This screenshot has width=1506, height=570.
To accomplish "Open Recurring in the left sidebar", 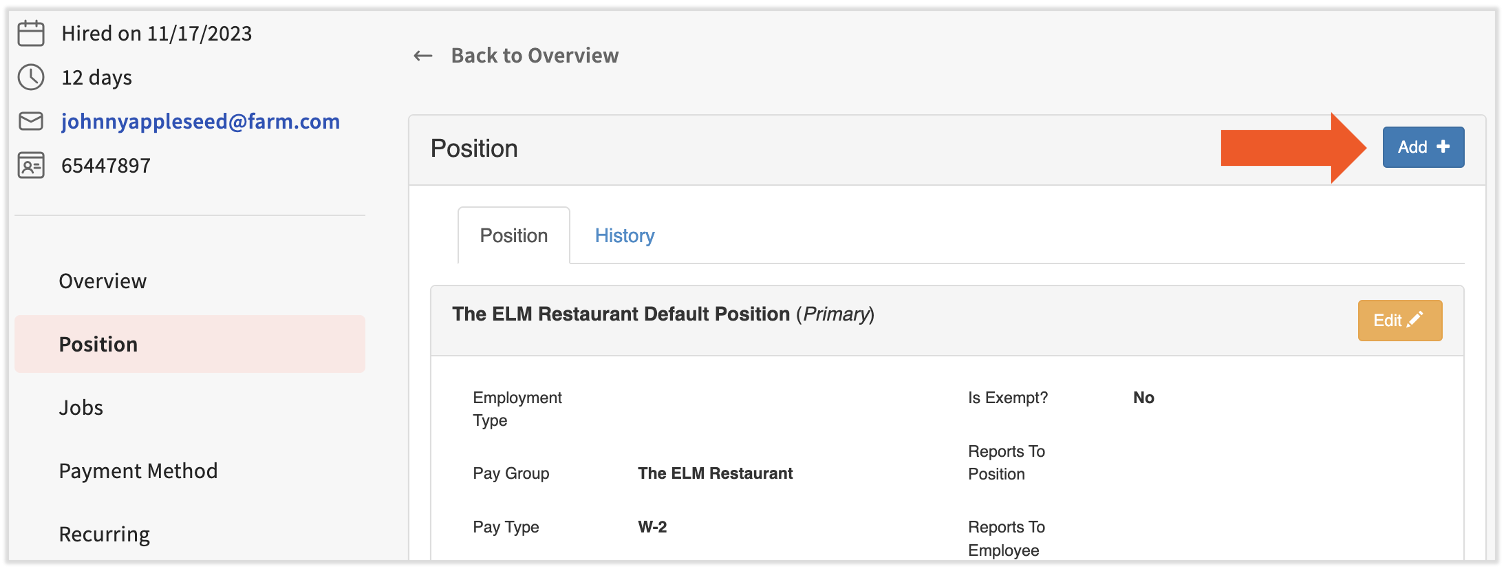I will 104,534.
